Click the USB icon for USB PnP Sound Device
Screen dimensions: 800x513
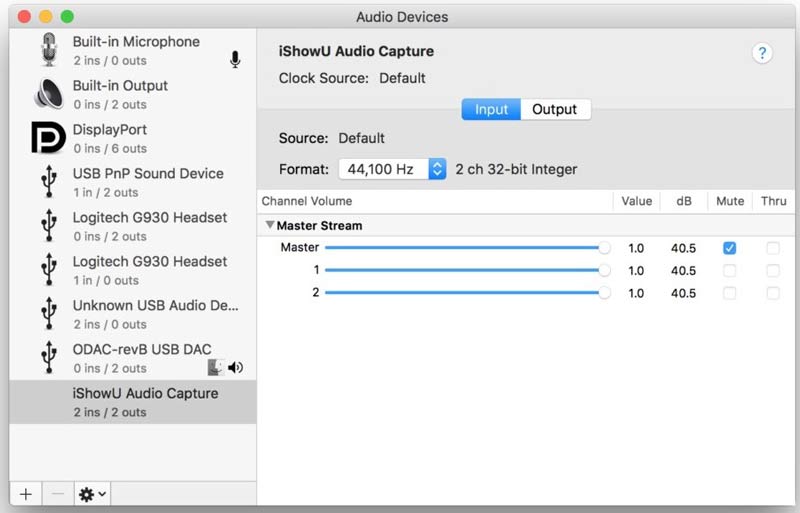(49, 182)
